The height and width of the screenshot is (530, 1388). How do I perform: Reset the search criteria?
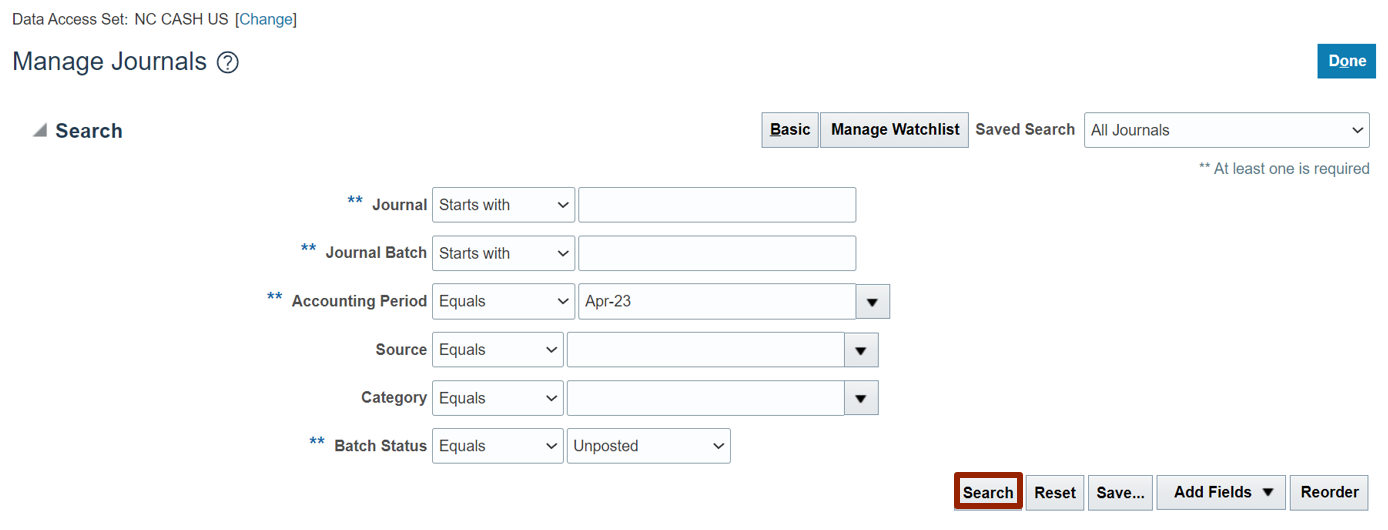tap(1055, 492)
